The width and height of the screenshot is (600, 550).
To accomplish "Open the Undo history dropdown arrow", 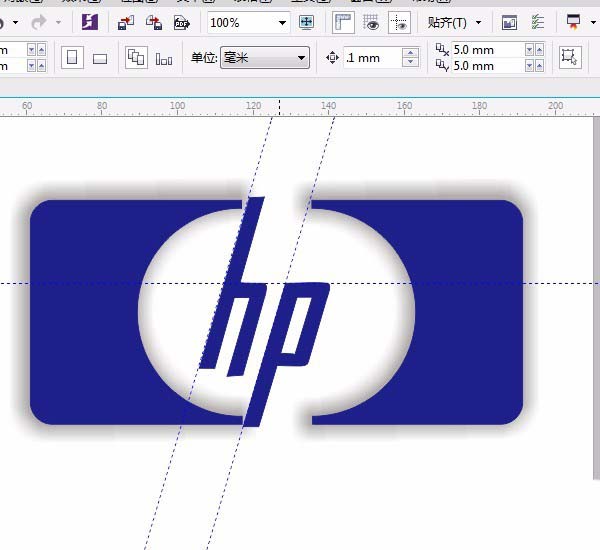I will tap(16, 22).
